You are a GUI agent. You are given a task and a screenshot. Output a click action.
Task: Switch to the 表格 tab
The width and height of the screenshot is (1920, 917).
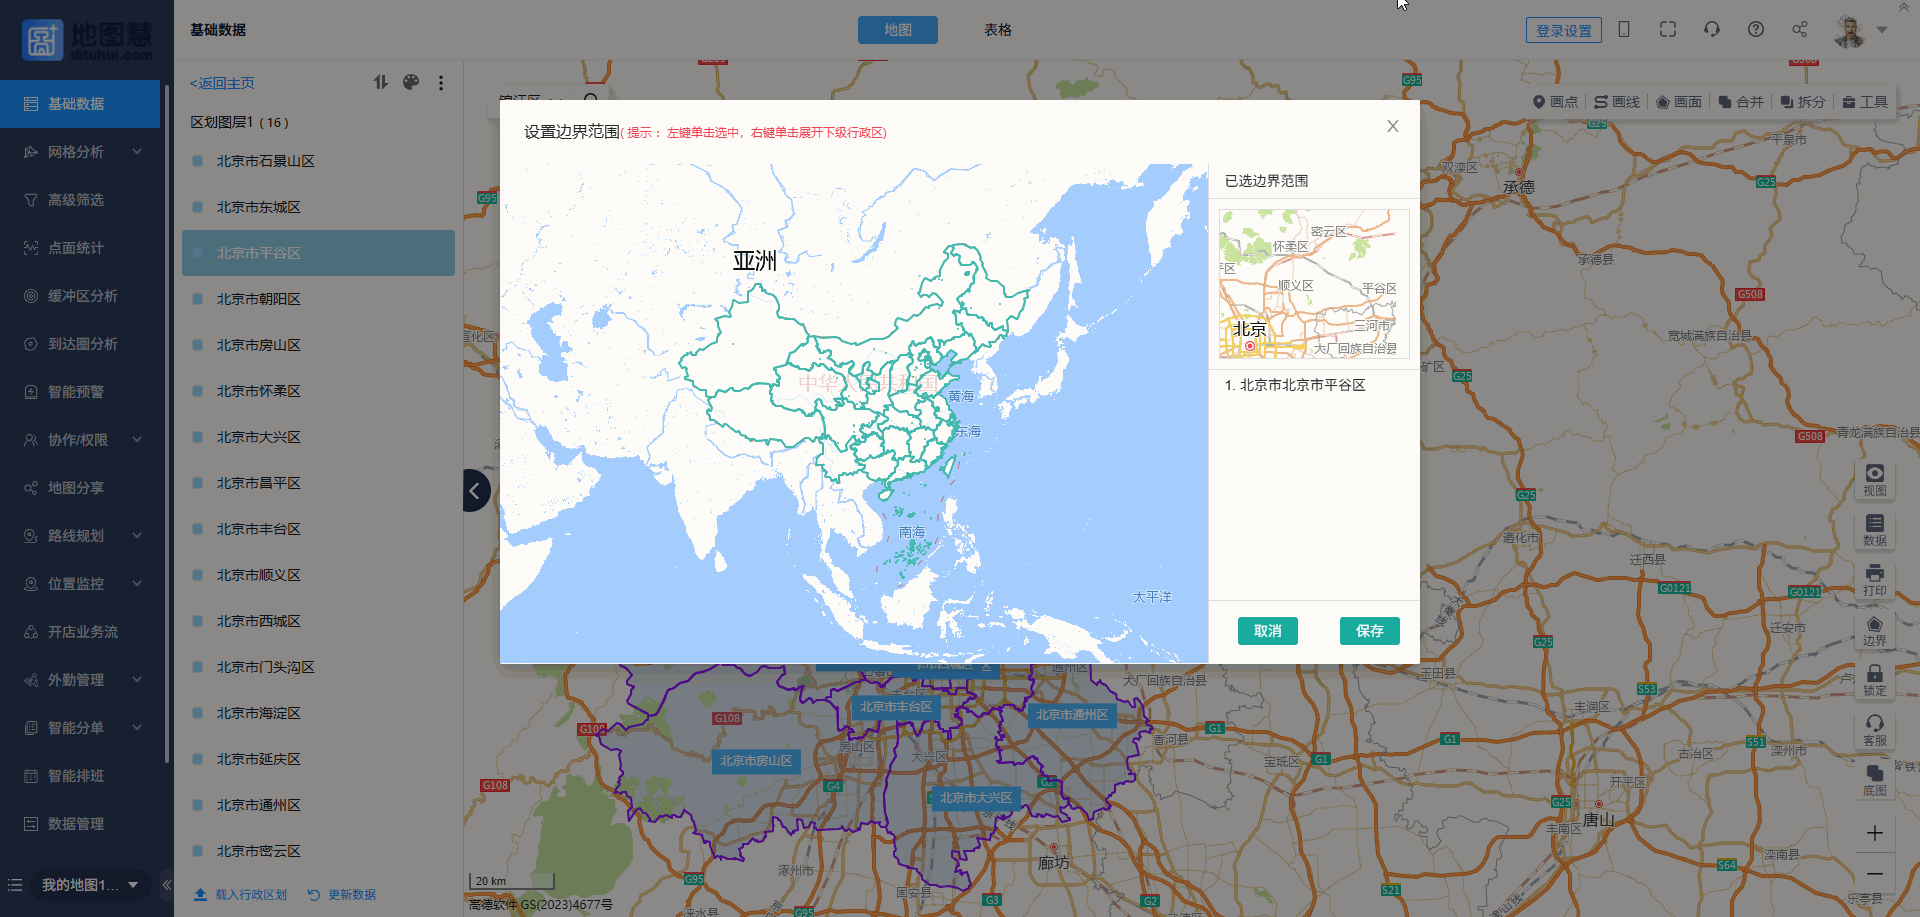(x=997, y=30)
